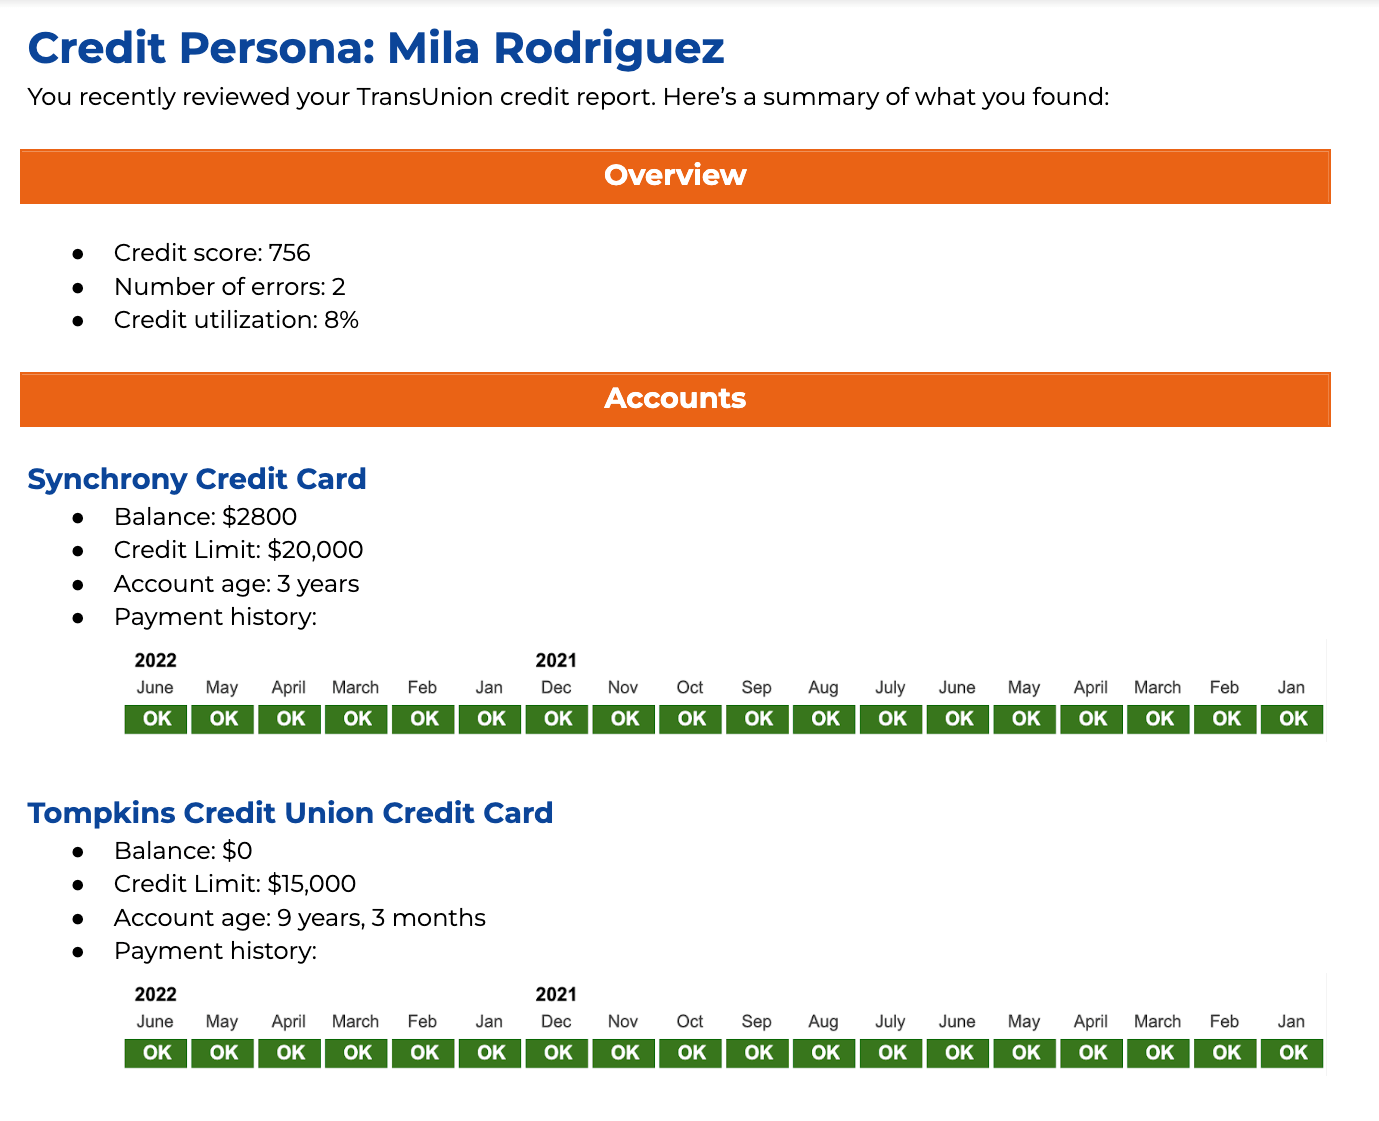
Task: Select the orange Overview banner
Action: point(675,176)
